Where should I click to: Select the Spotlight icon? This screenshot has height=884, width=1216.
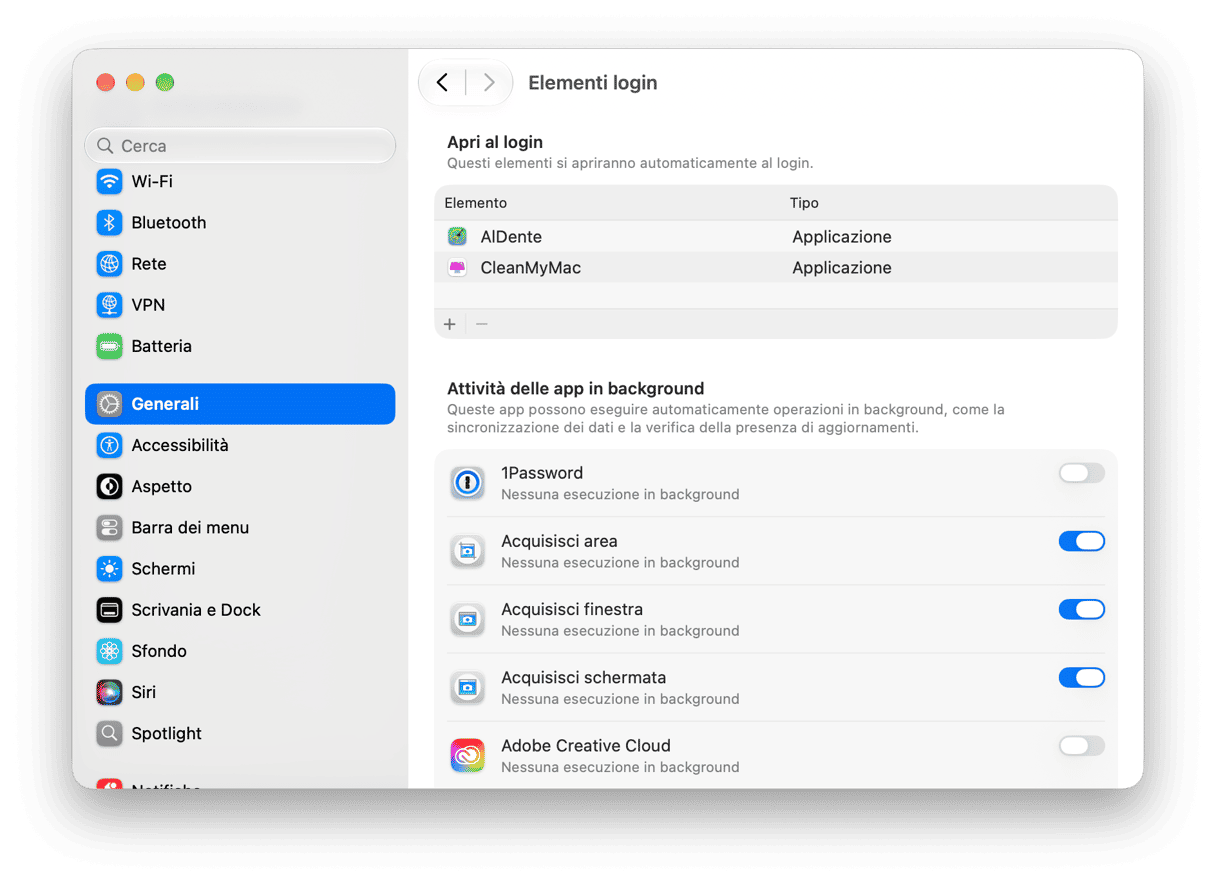tap(109, 733)
